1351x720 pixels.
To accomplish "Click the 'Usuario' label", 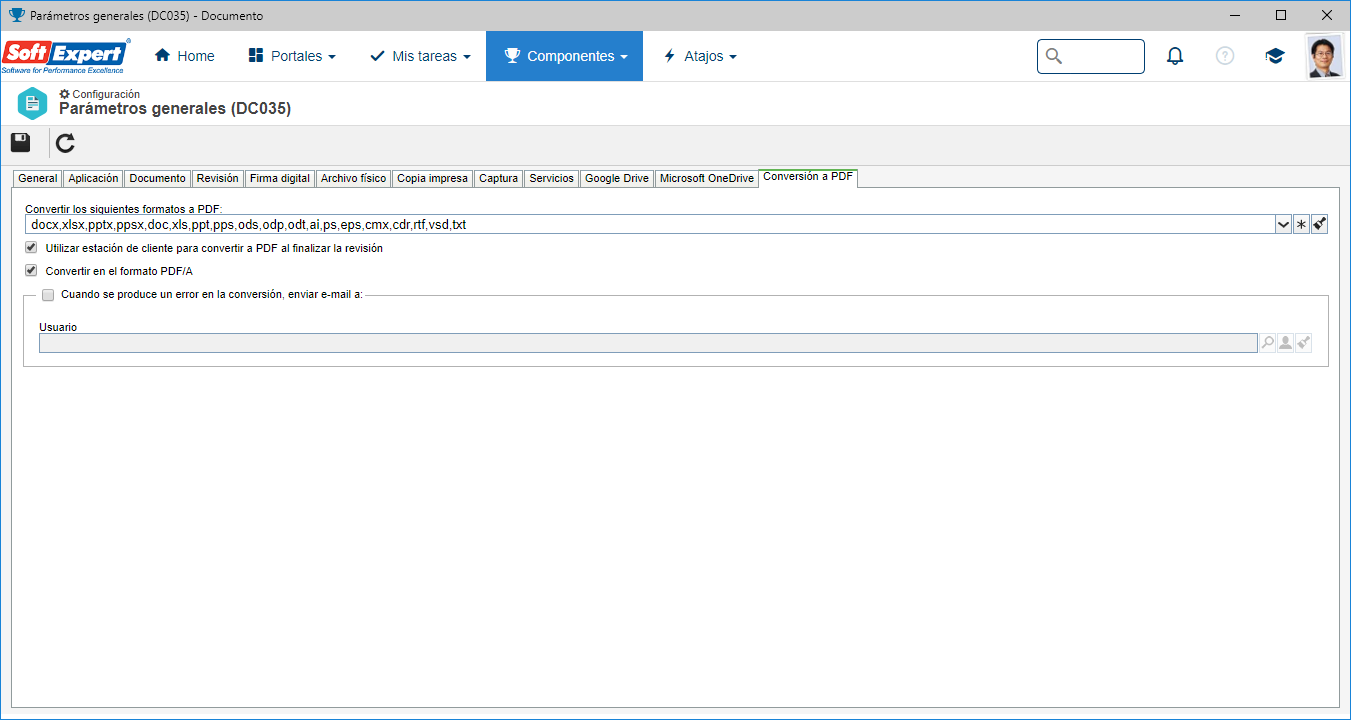I will point(58,327).
